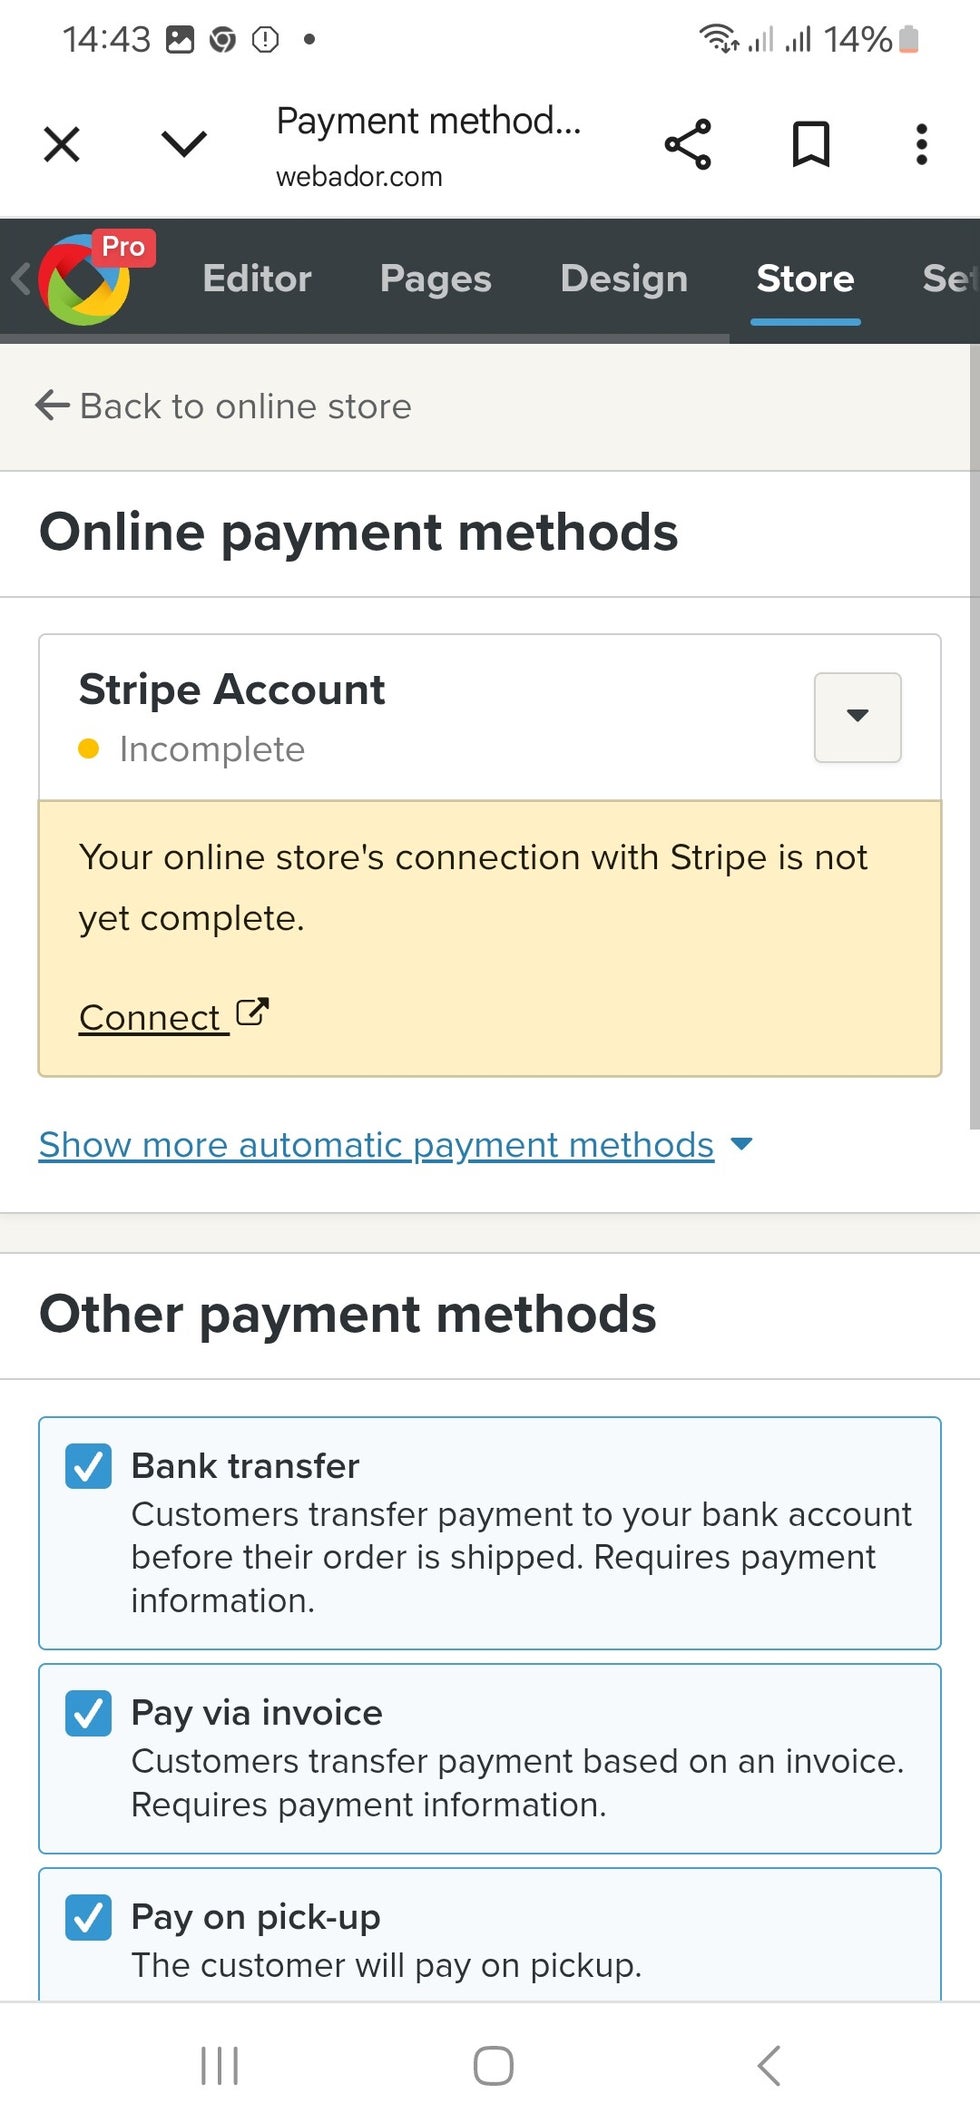This screenshot has width=980, height=2123.
Task: Expand Show more automatic payment methods
Action: point(395,1144)
